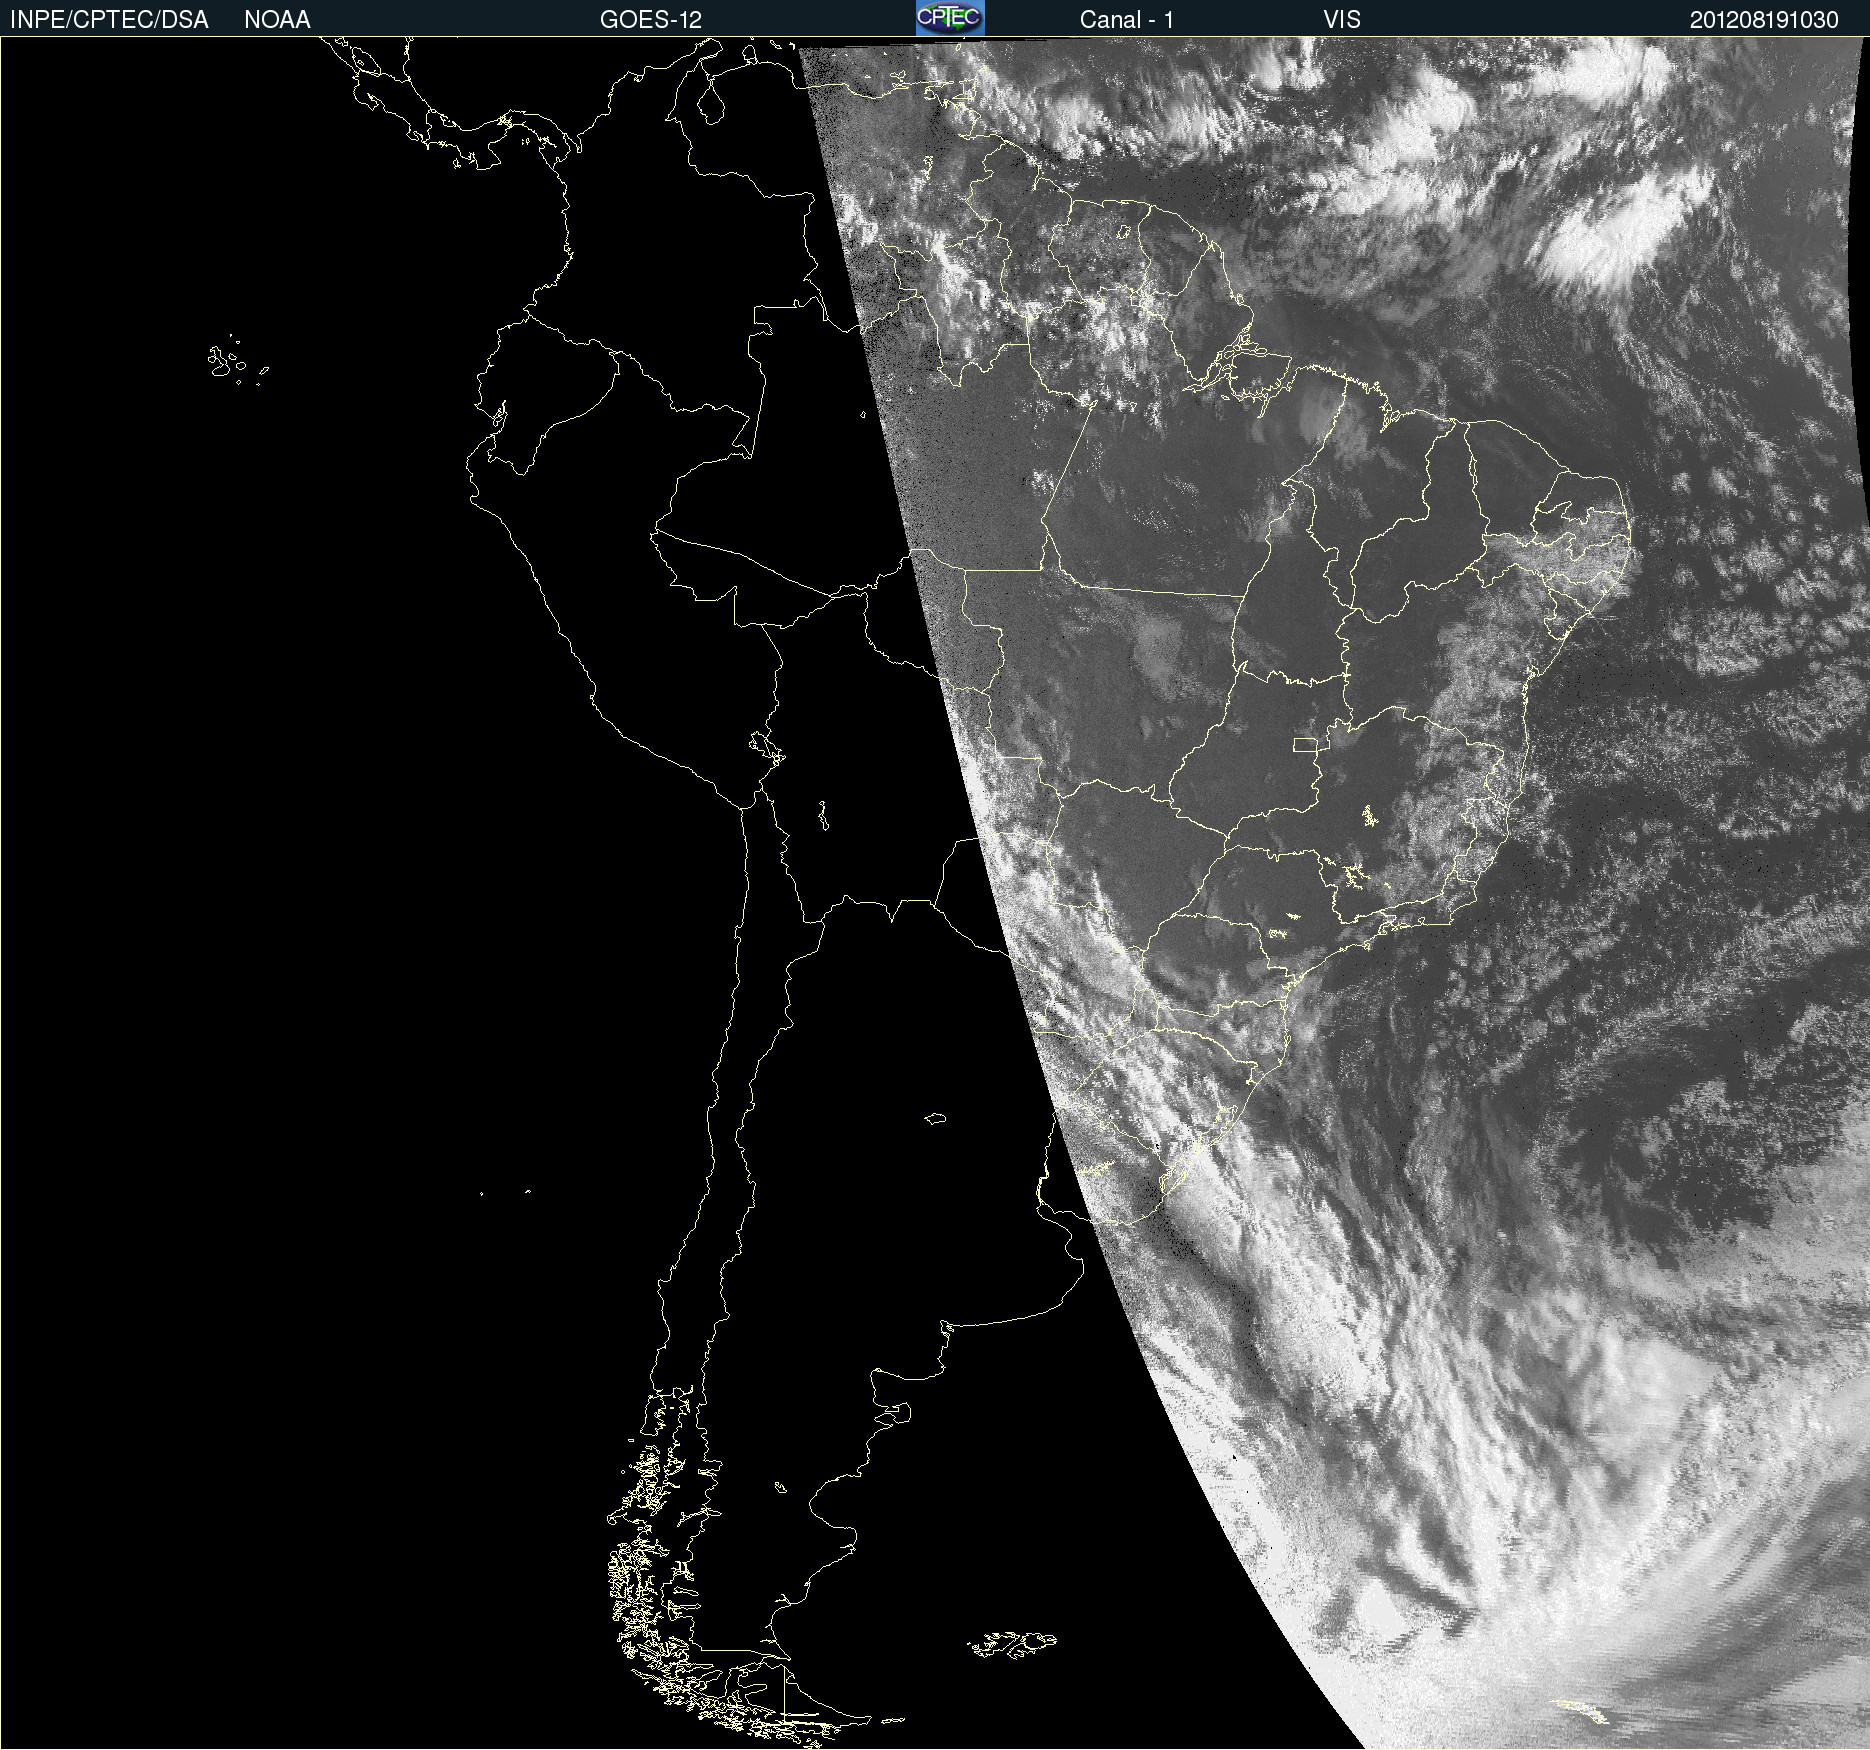The height and width of the screenshot is (1750, 1870).
Task: Select the INPE/CPTEC/DSA header text
Action: 109,20
